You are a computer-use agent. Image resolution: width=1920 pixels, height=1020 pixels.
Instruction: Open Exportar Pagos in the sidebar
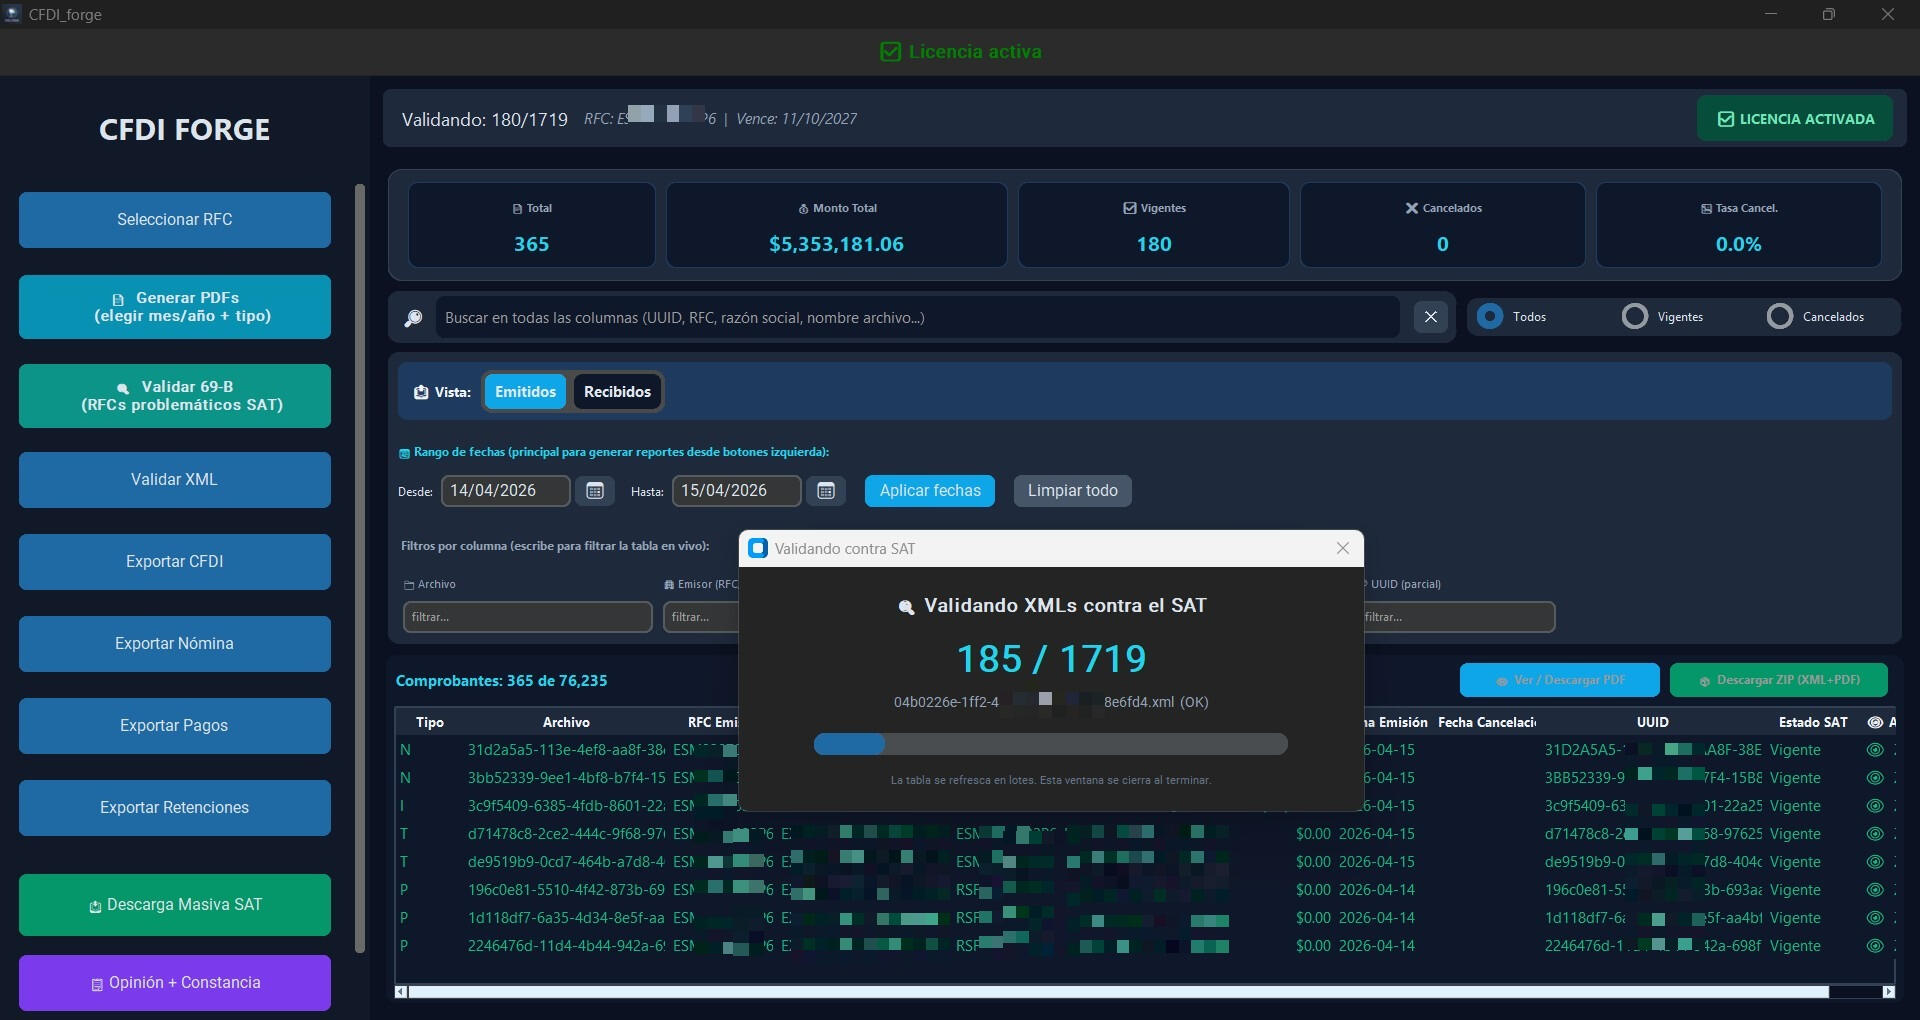tap(175, 726)
